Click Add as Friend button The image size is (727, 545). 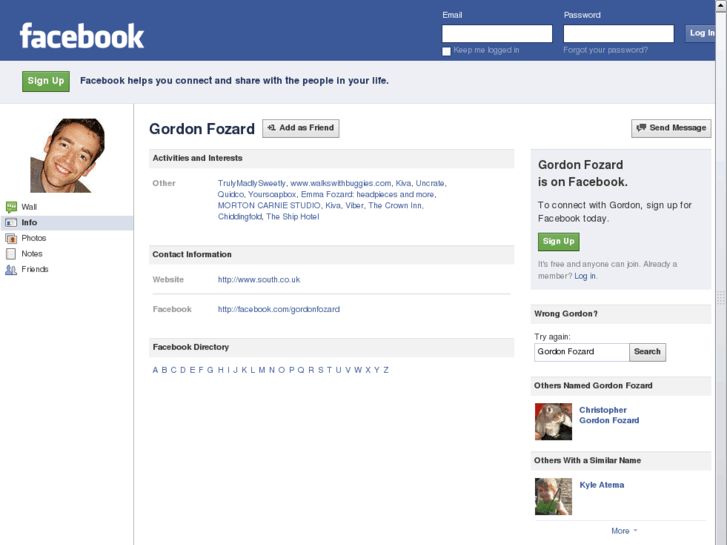[300, 128]
